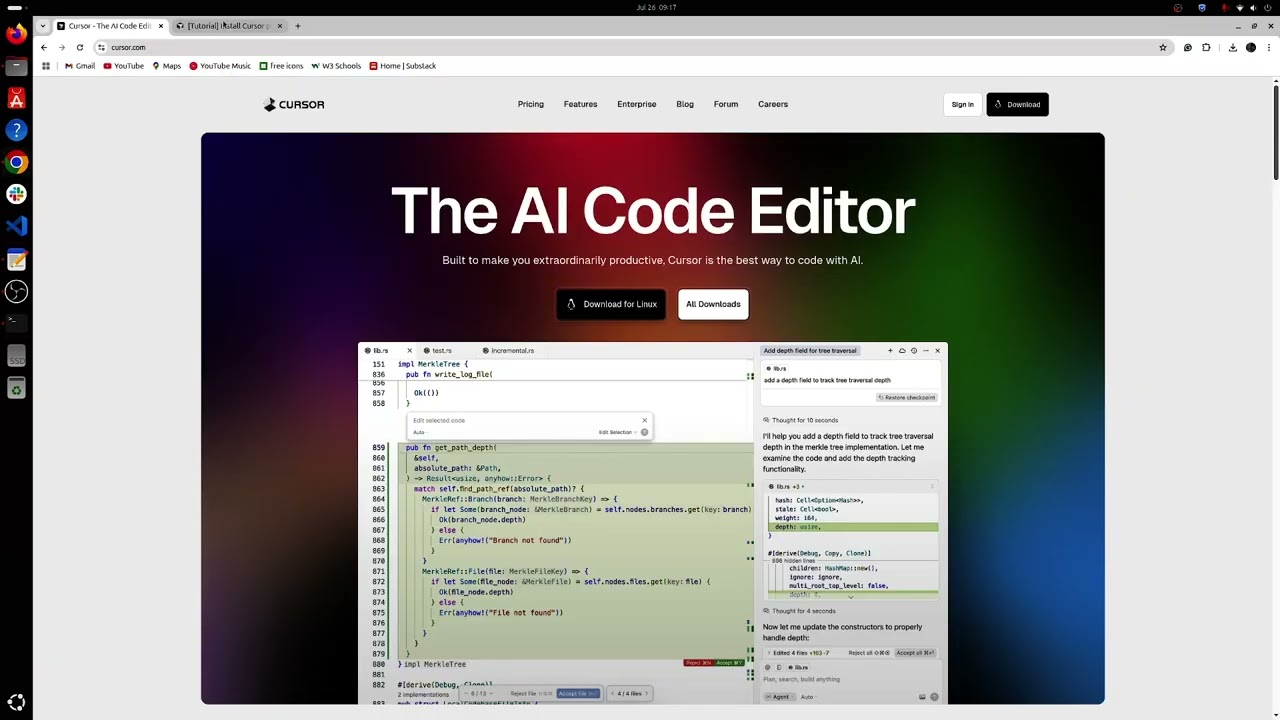Screen dimensions: 1280x720
Task: Open the Trash dock icon
Action: pos(16,388)
